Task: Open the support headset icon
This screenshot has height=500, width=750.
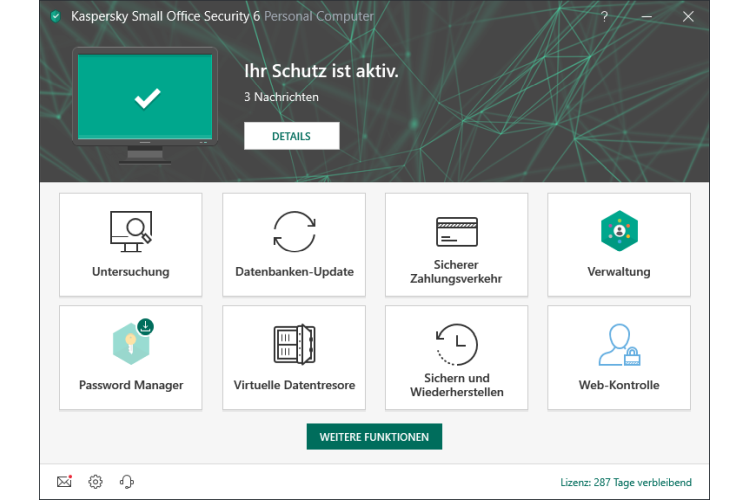Action: pyautogui.click(x=127, y=481)
